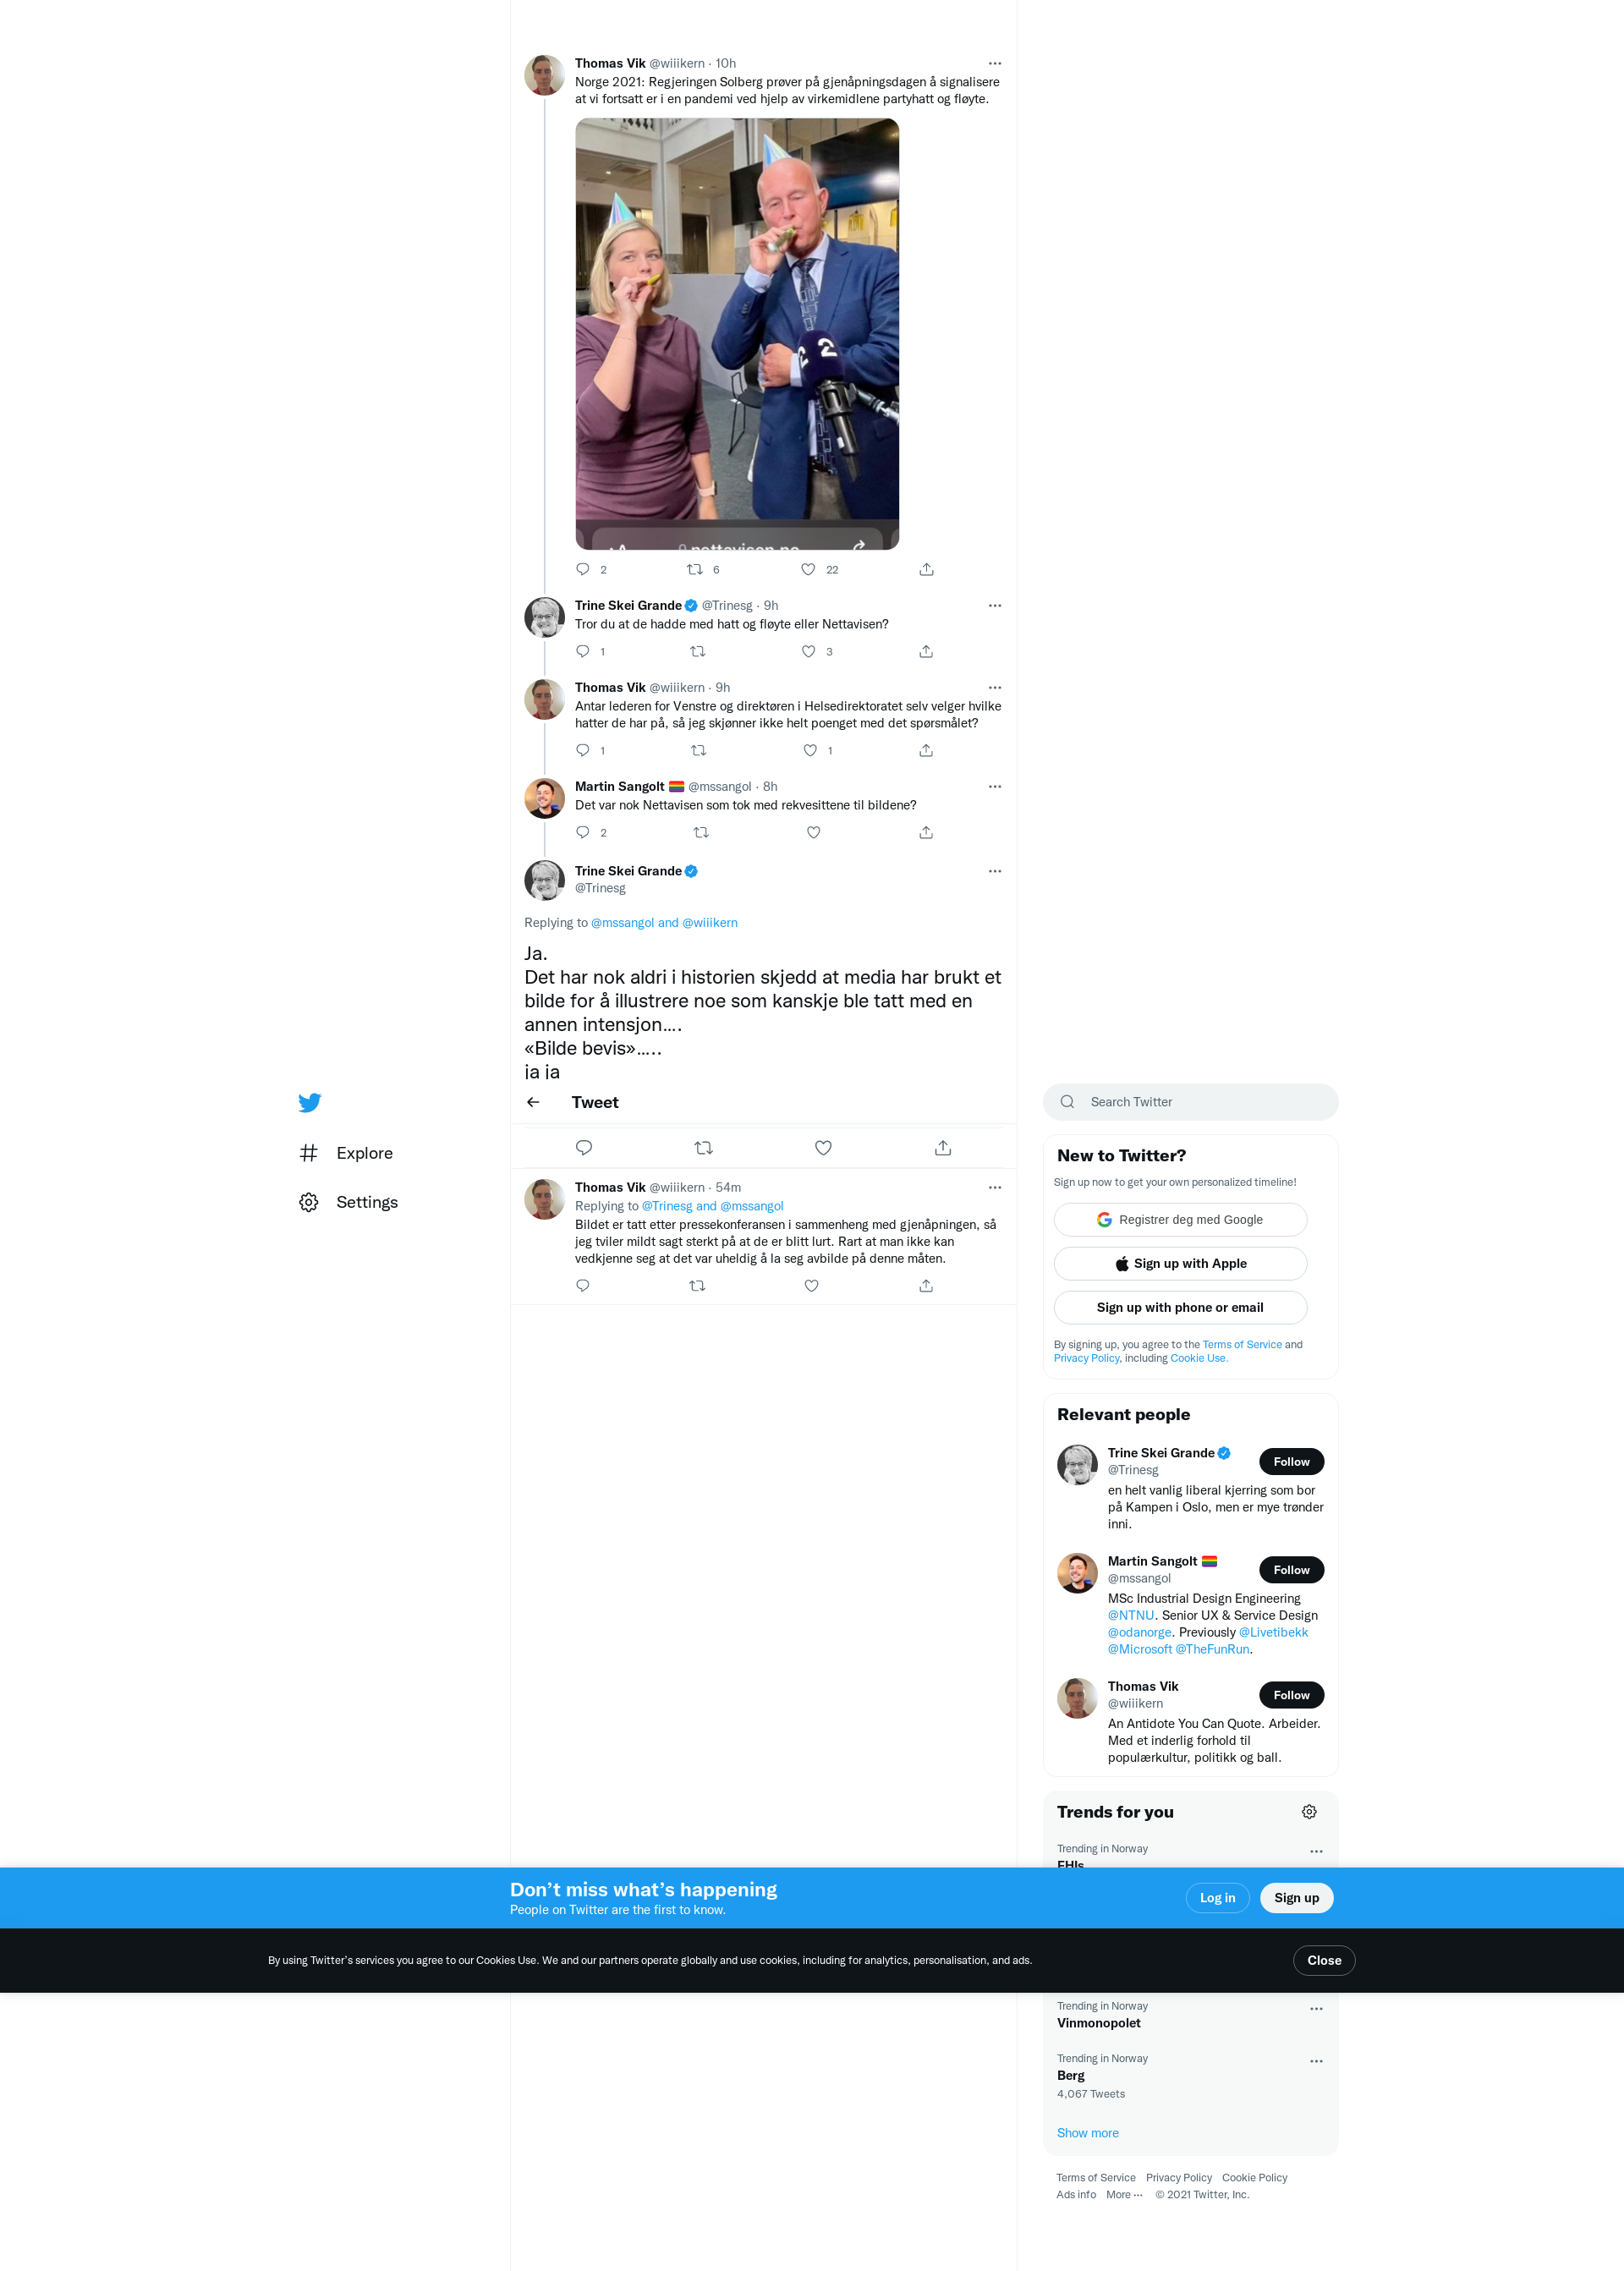
Task: Share Thomas Vik's 9h tweet
Action: 926,750
